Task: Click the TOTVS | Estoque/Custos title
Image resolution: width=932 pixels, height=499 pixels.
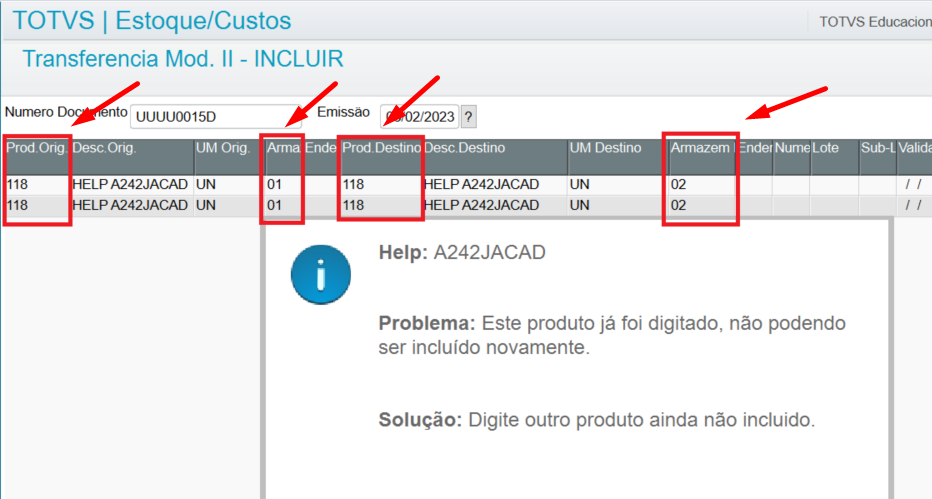Action: pos(152,21)
